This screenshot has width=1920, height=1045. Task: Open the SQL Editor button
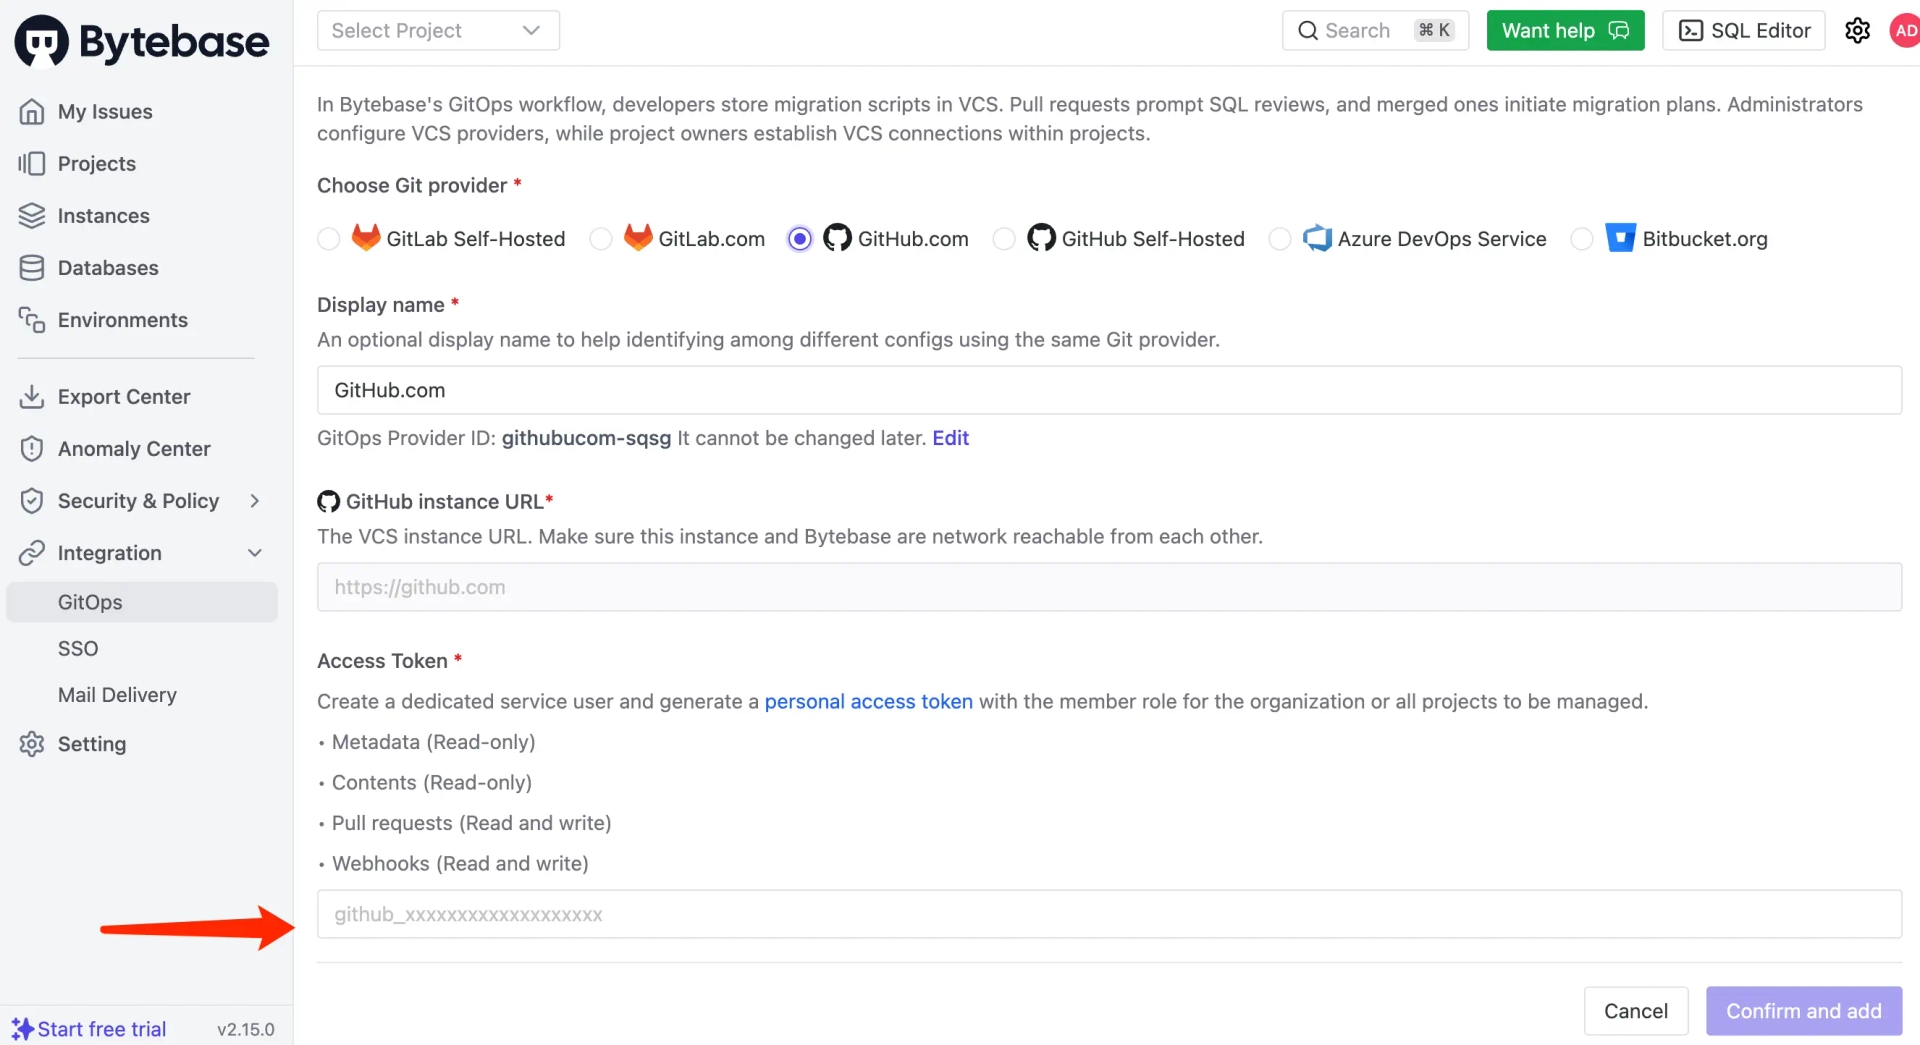[1743, 31]
